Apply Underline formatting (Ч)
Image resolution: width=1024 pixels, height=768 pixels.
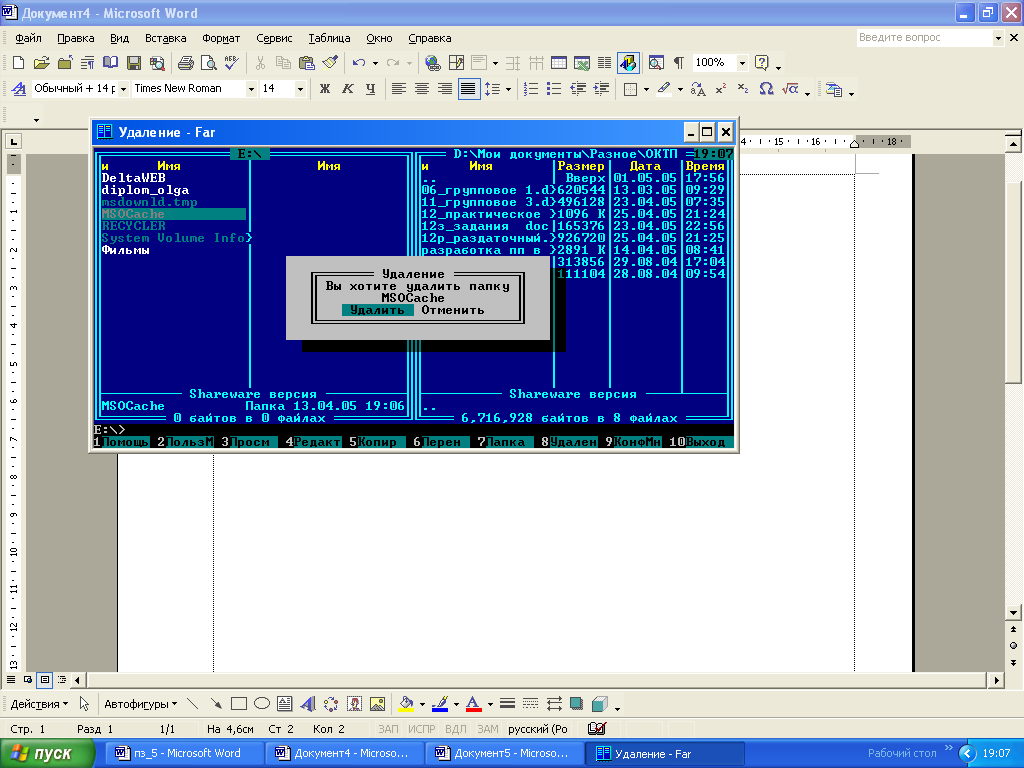(x=370, y=89)
